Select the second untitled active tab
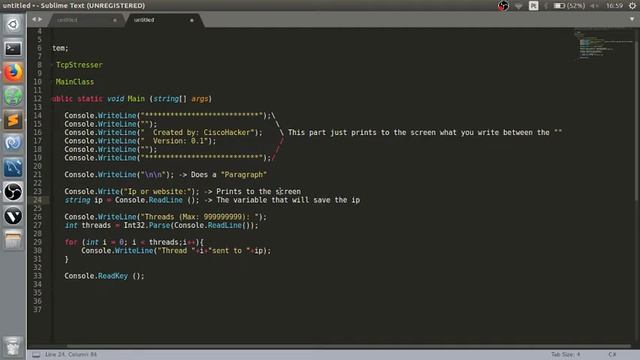 163,20
